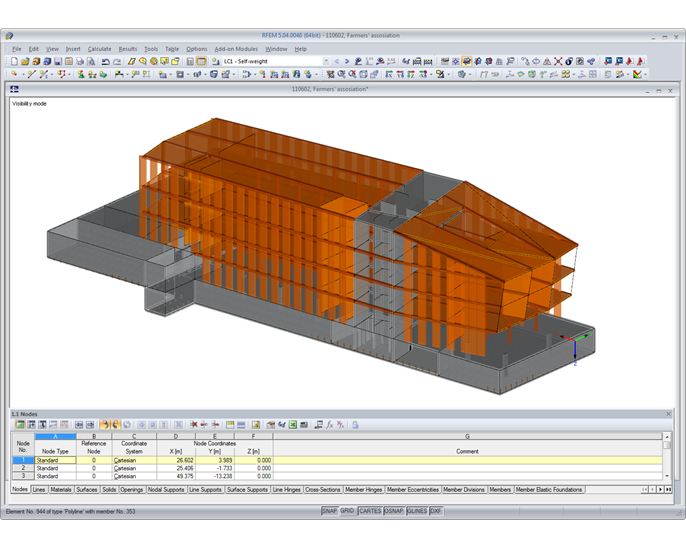Click the view in X direction icon
This screenshot has height=549, width=686.
[388, 74]
